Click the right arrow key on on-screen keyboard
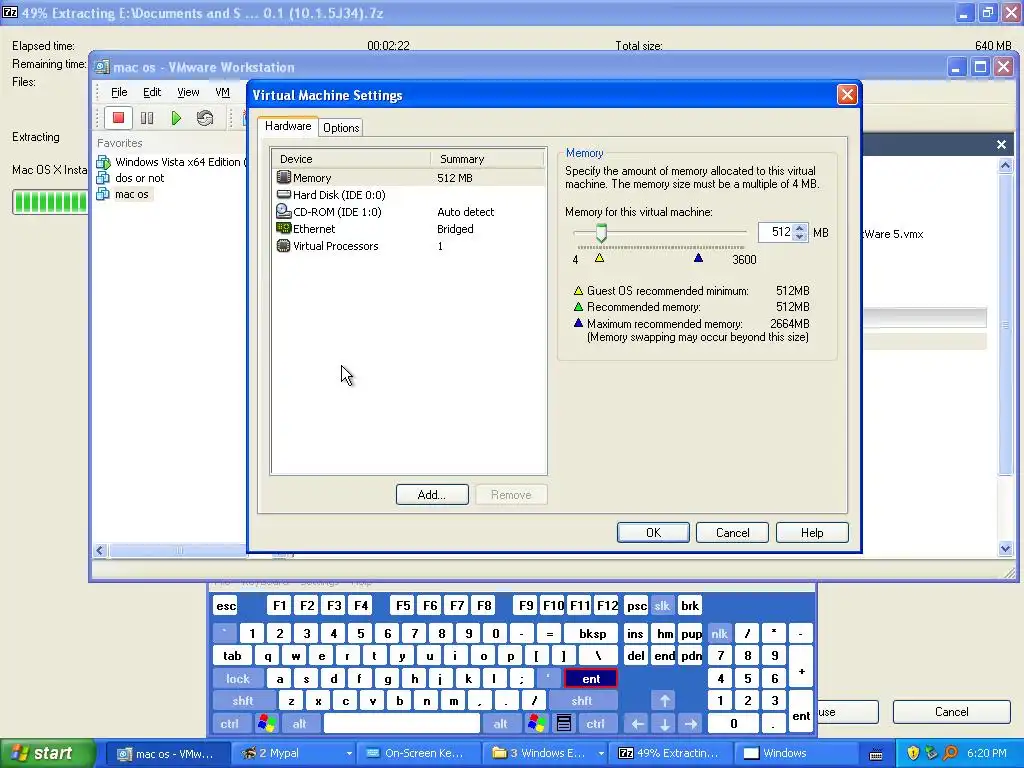 (x=691, y=724)
